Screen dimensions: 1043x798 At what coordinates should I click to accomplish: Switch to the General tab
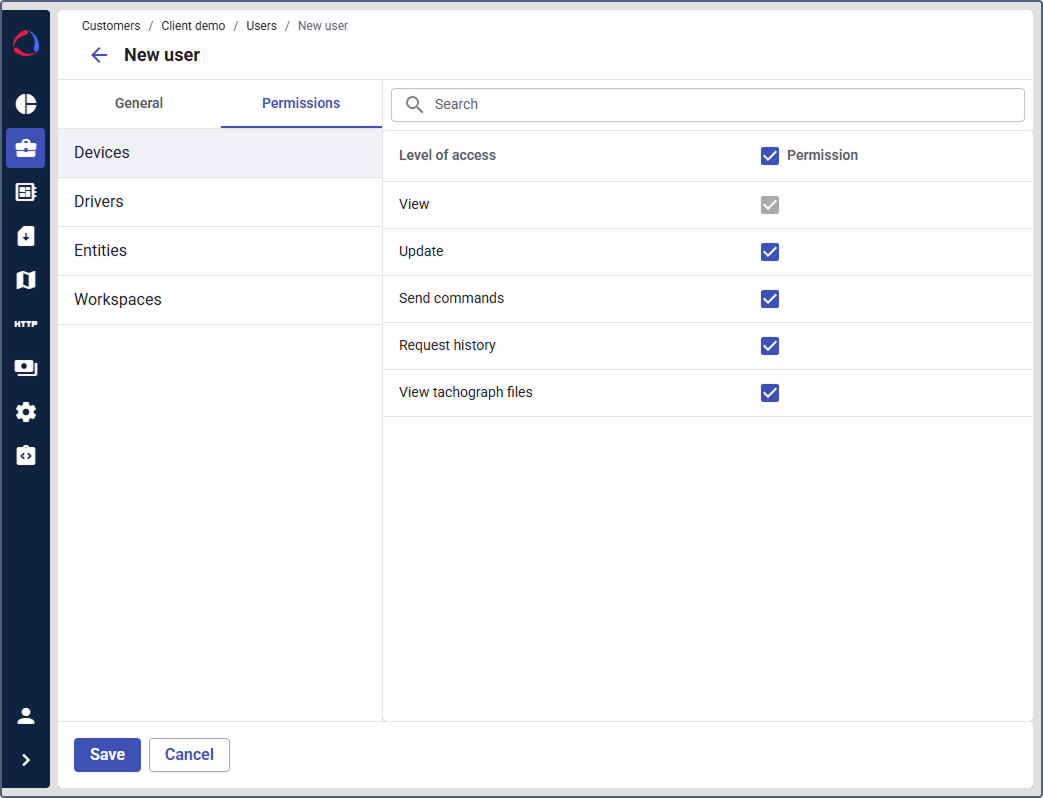(138, 103)
